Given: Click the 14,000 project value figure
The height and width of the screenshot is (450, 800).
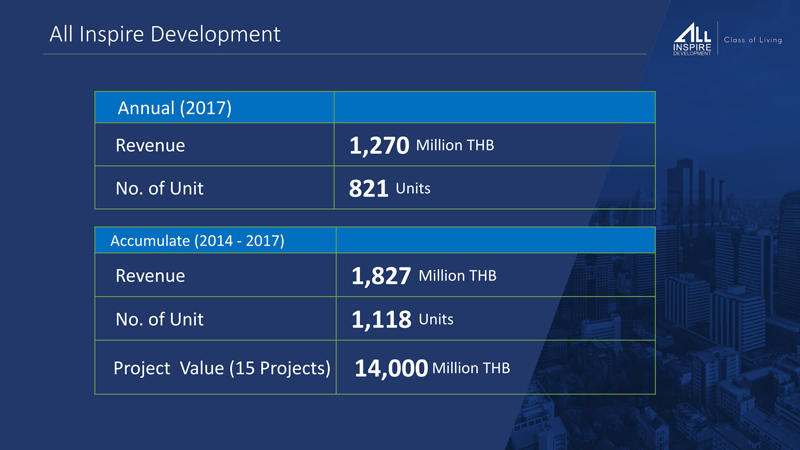Looking at the screenshot, I should click(x=391, y=369).
